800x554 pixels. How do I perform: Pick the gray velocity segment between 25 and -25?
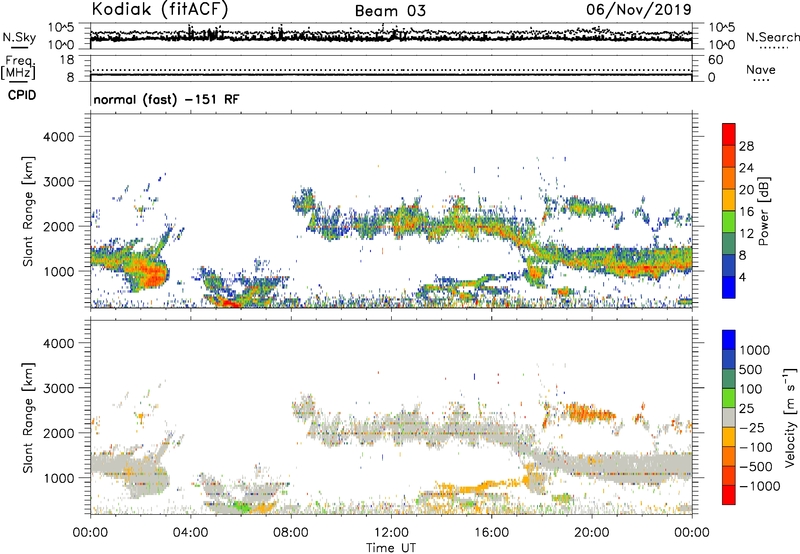pos(729,418)
